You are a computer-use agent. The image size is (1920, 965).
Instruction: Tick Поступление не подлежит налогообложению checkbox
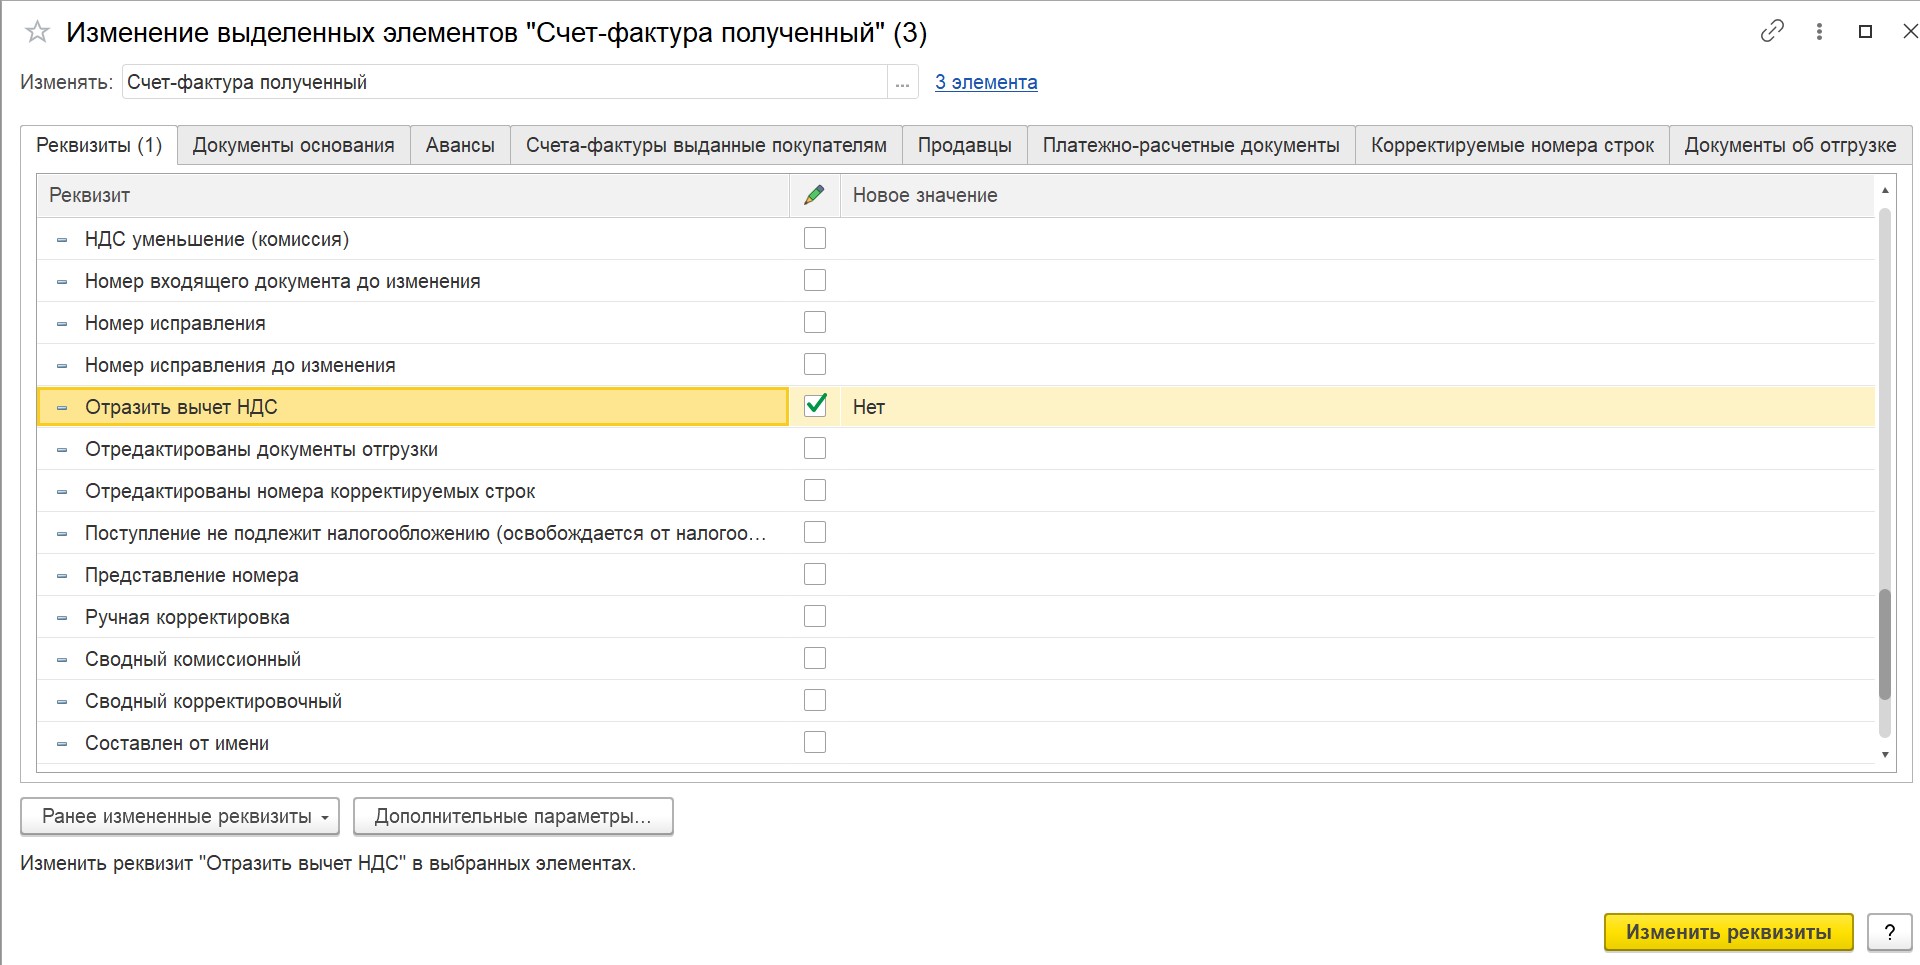click(x=815, y=532)
